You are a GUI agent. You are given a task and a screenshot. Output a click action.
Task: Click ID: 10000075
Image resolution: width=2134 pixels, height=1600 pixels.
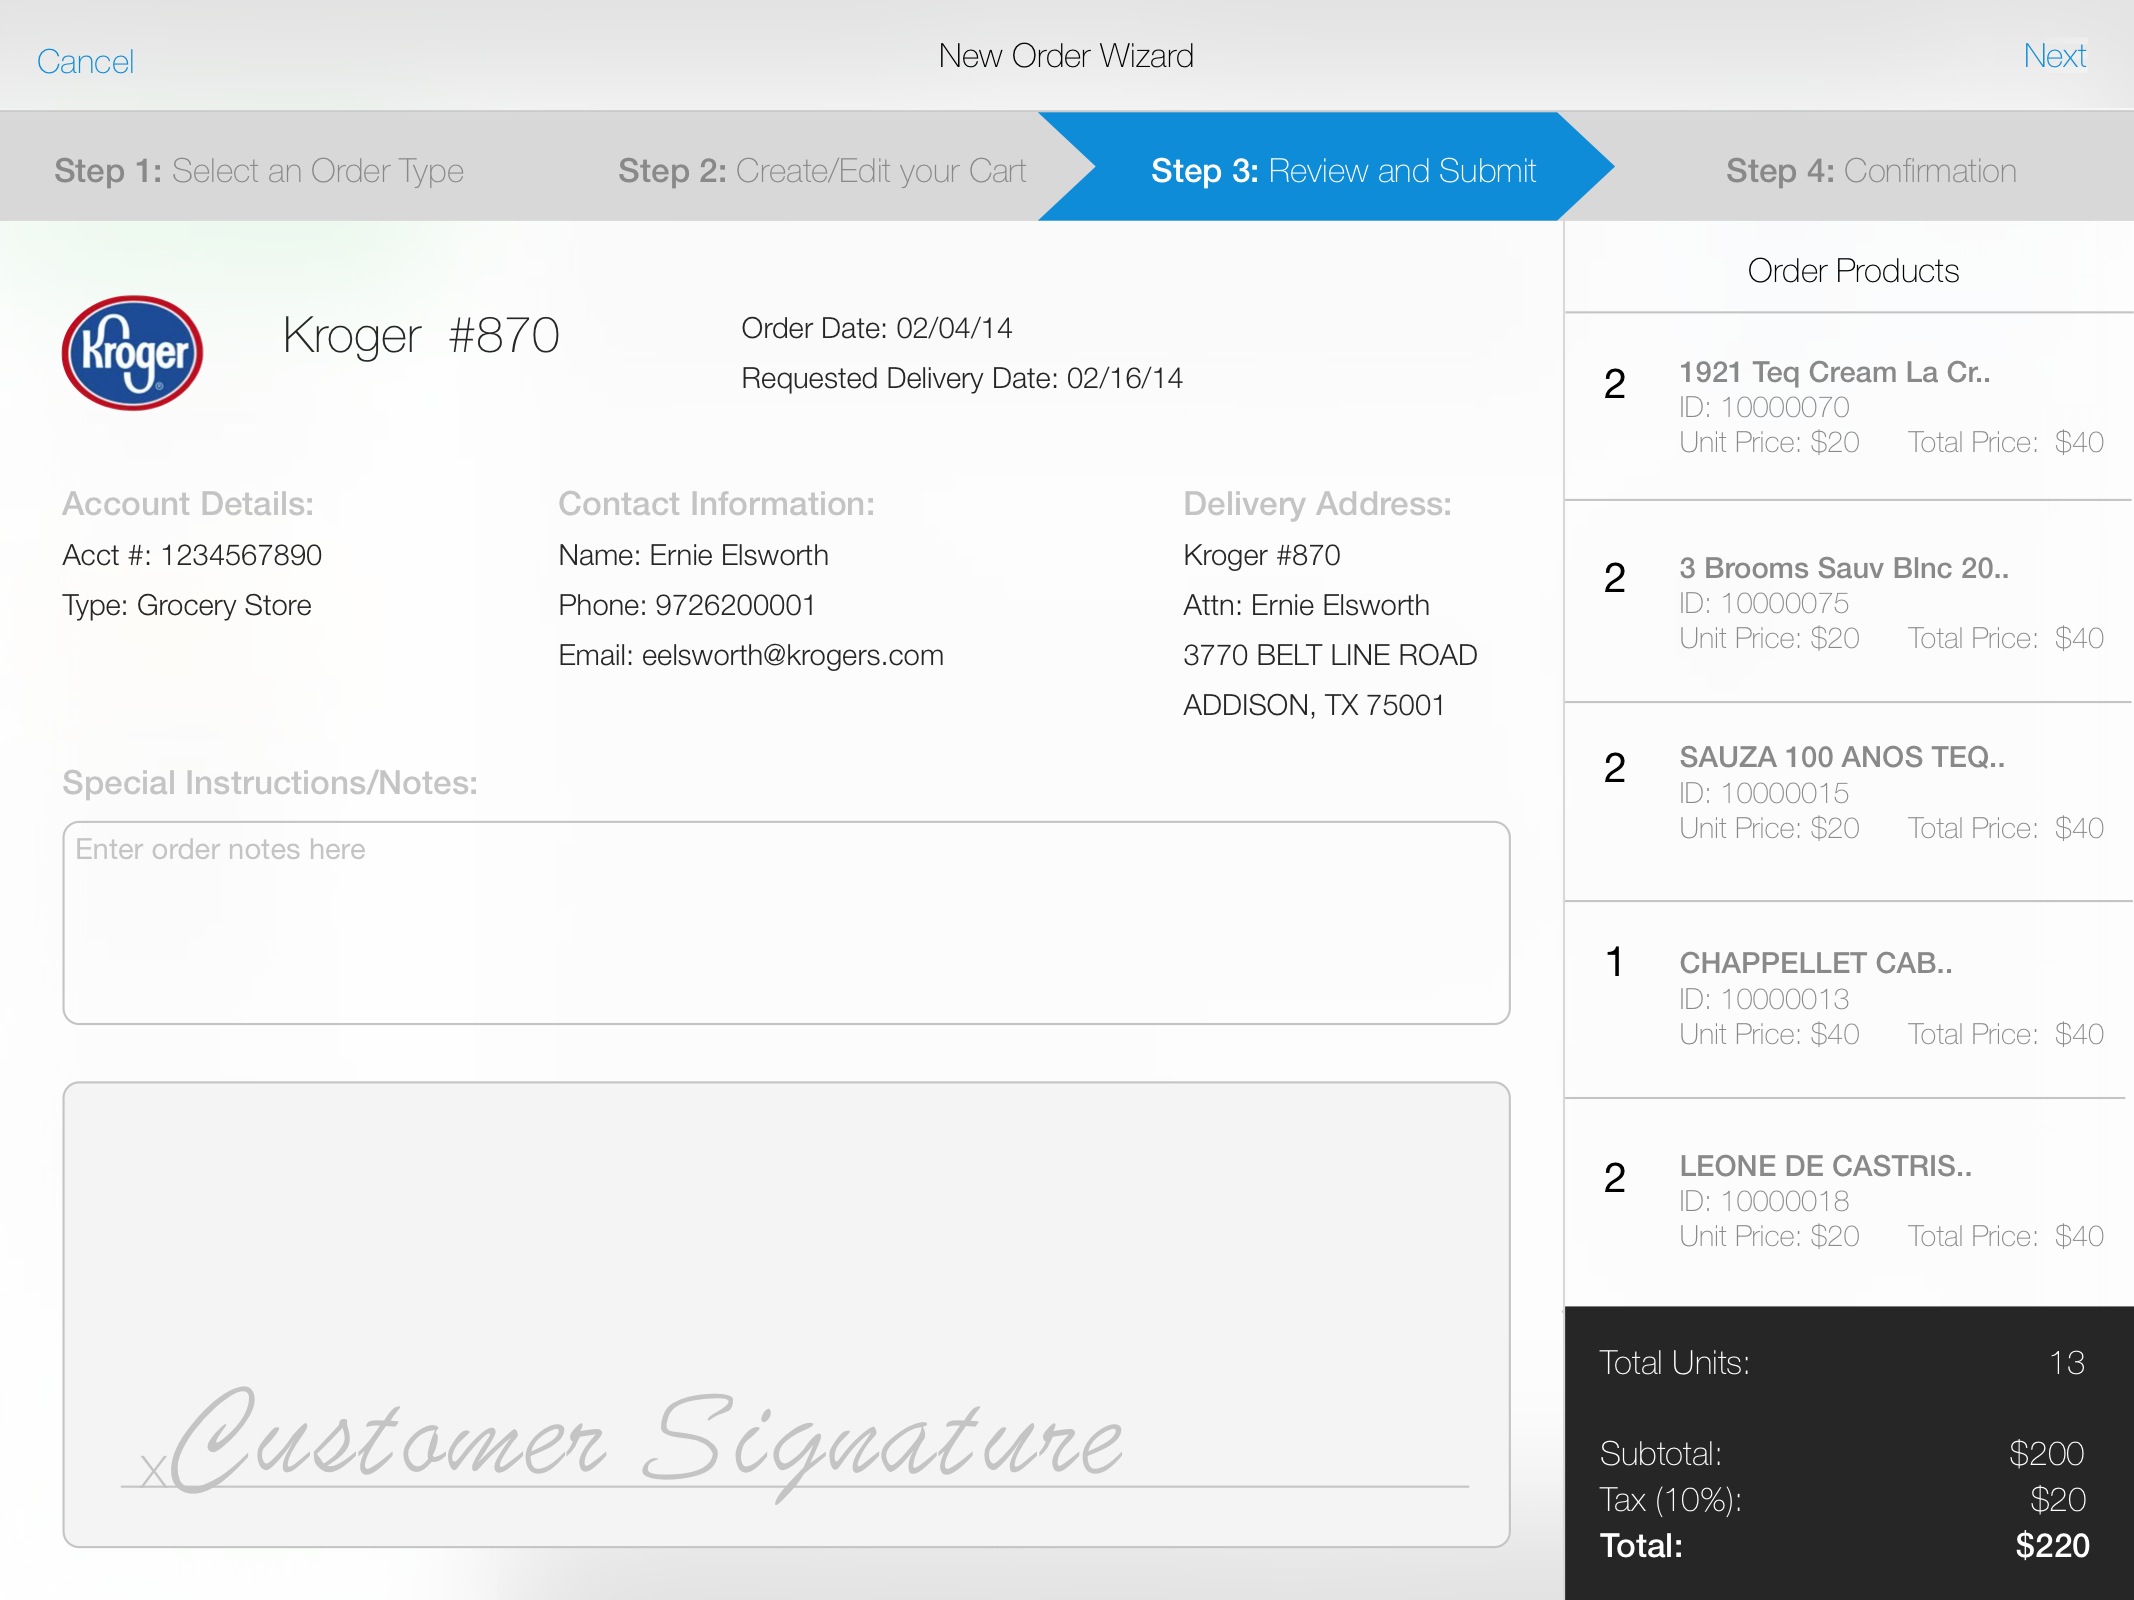(x=1764, y=603)
